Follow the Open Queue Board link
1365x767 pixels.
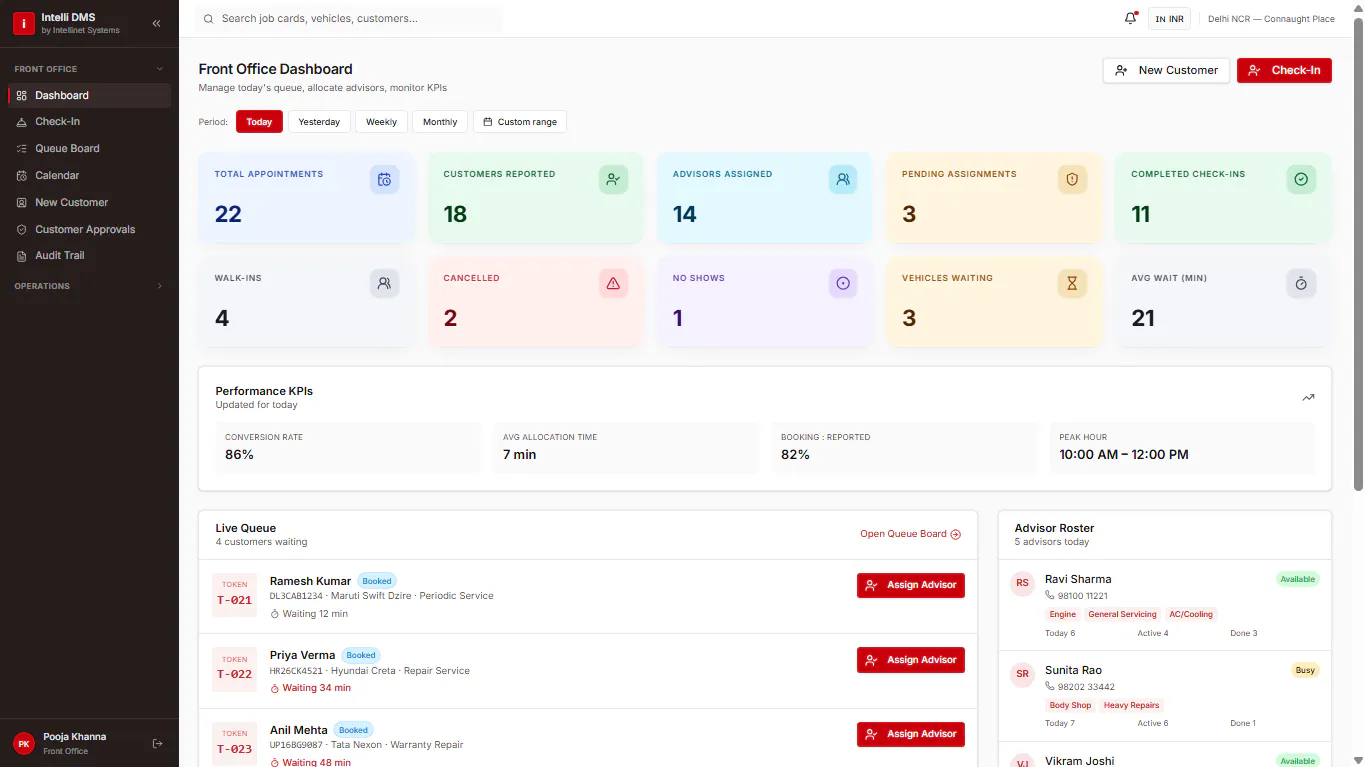(910, 534)
